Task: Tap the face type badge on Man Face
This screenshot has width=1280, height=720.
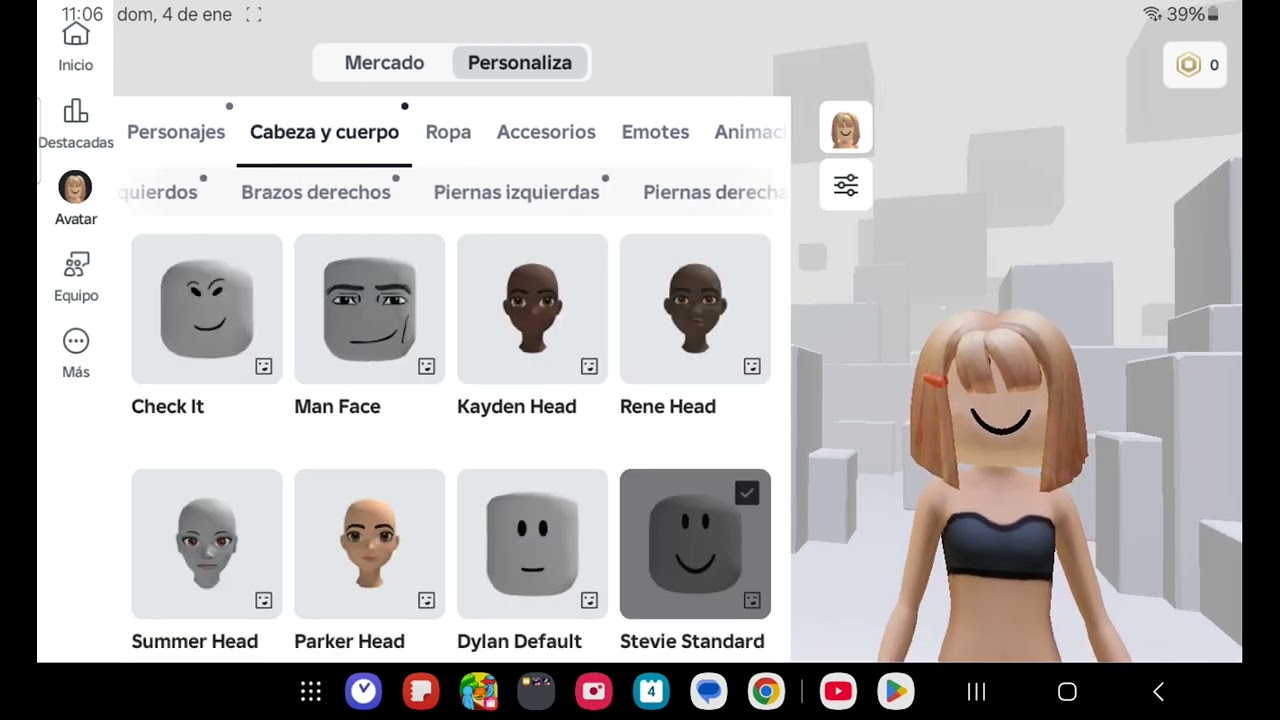Action: [x=427, y=366]
